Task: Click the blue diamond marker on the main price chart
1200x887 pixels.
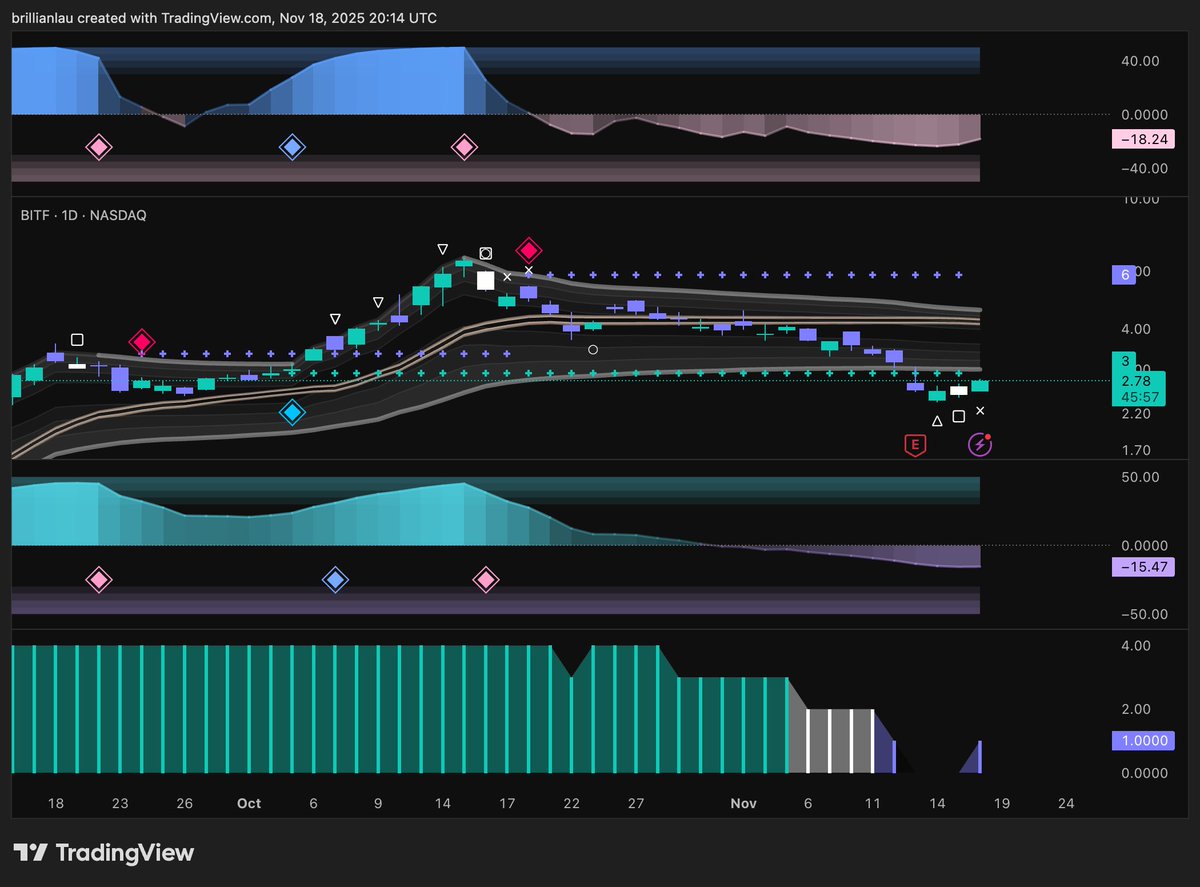Action: click(x=292, y=413)
